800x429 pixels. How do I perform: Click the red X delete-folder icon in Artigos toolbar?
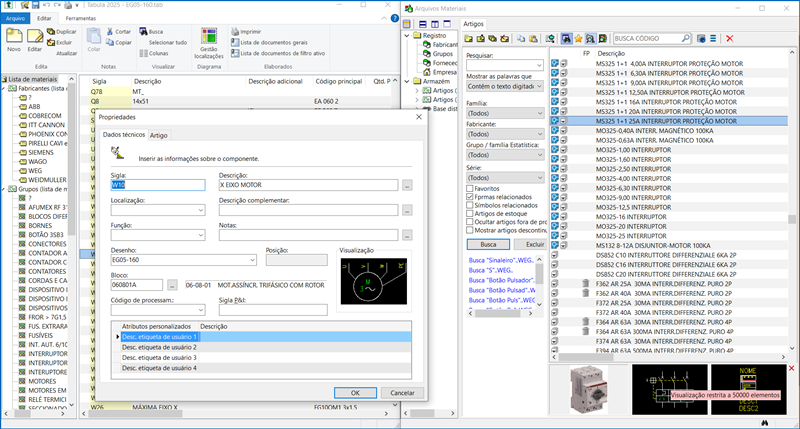pyautogui.click(x=505, y=39)
